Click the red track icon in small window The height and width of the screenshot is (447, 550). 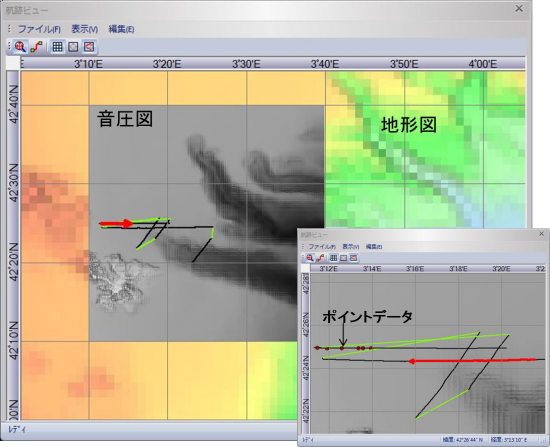pyautogui.click(x=354, y=258)
